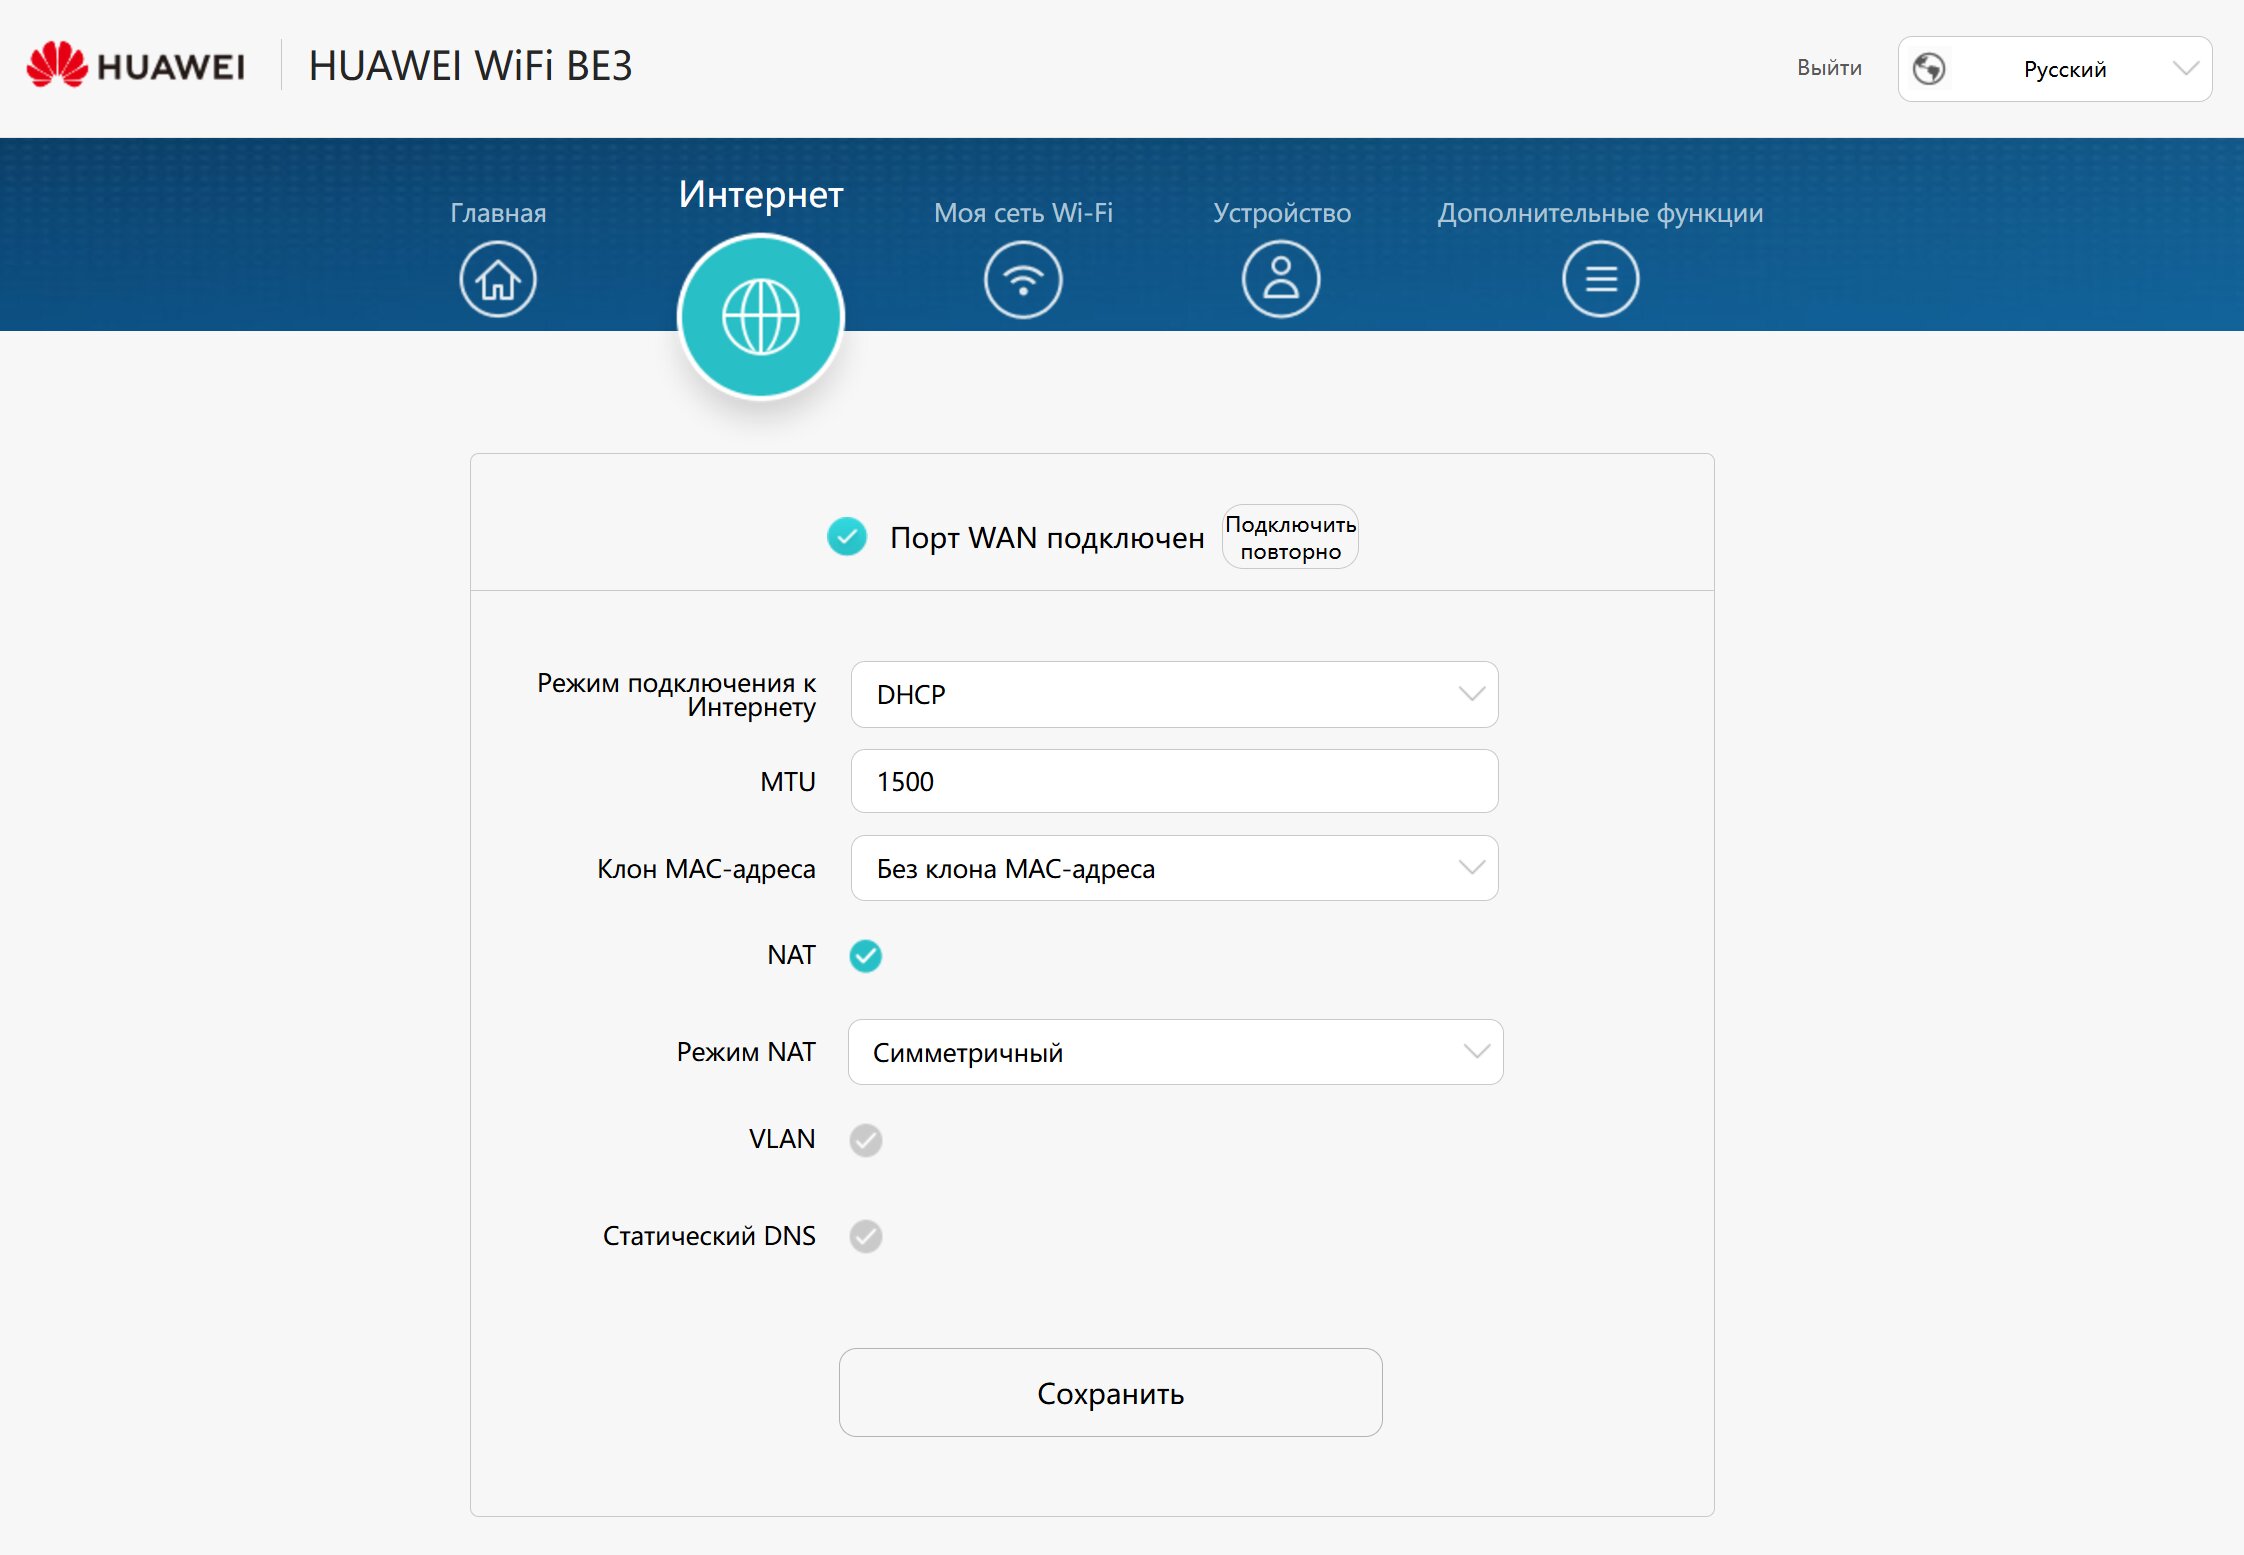2244x1555 pixels.
Task: Enable the Static DNS checkbox
Action: tap(866, 1237)
